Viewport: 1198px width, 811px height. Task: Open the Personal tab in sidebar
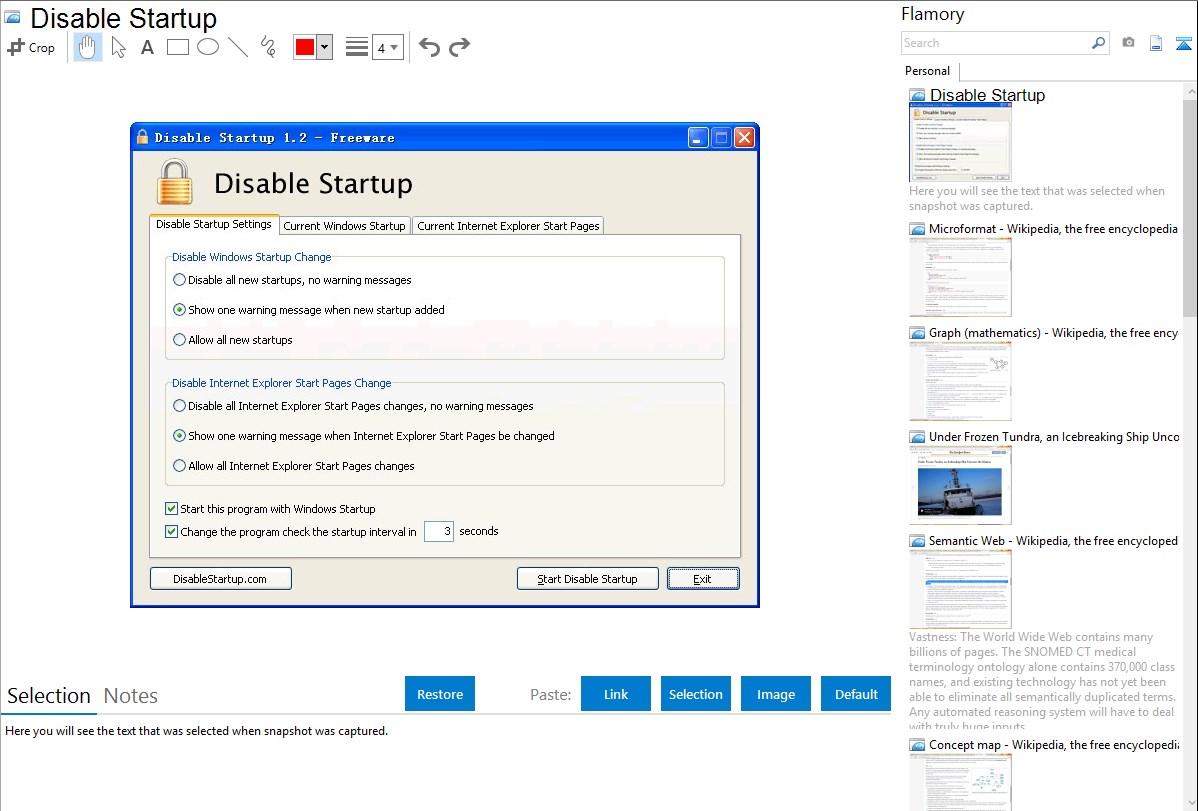pyautogui.click(x=927, y=71)
